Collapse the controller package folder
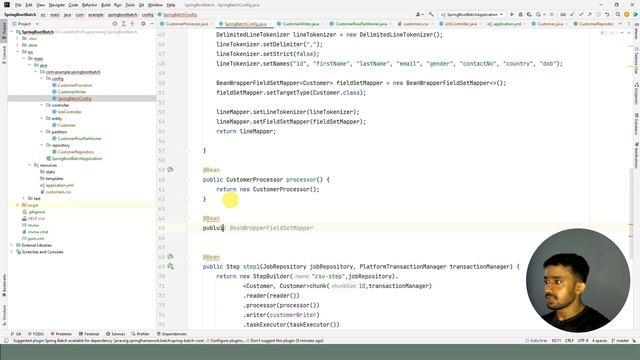Screen dimensions: 640x360 [x=42, y=105]
